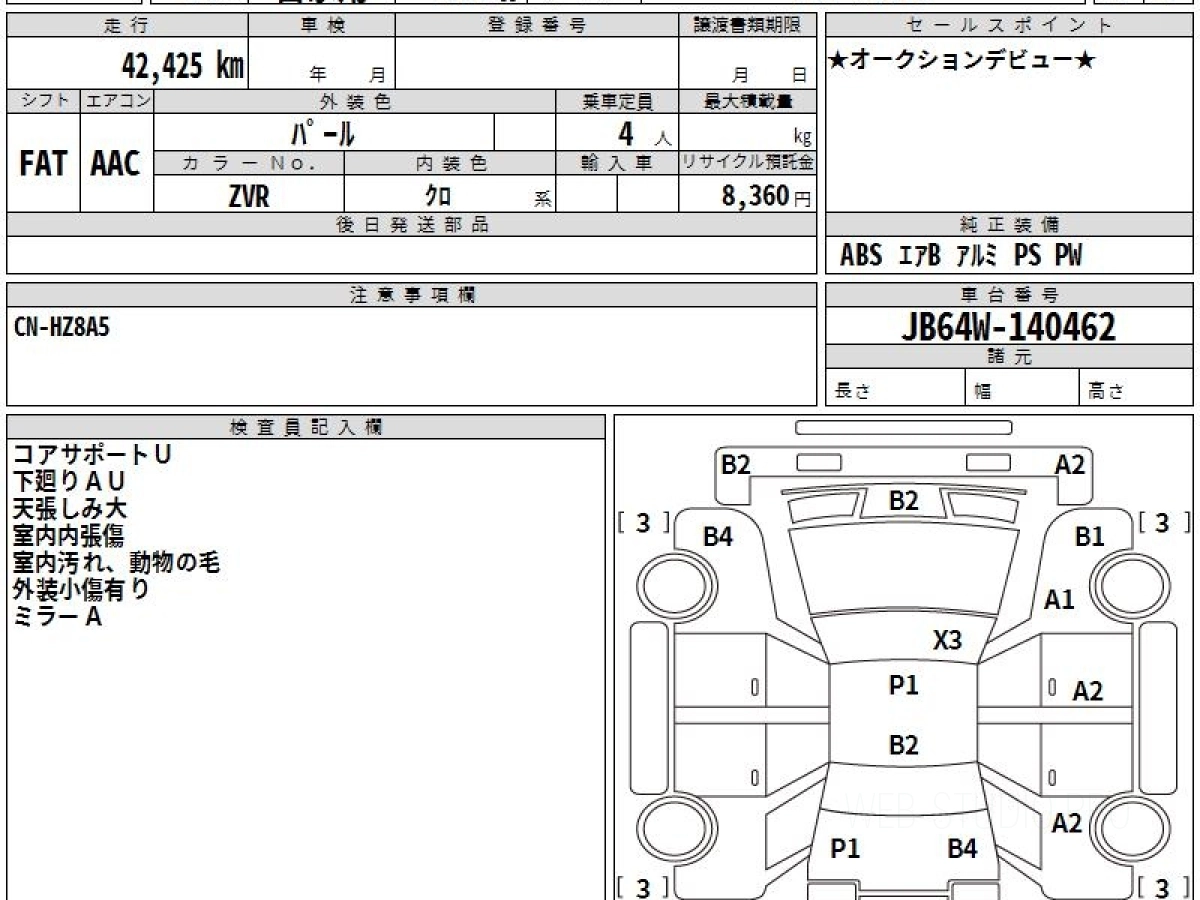The image size is (1200, 900).
Task: Select the inspector note 室内内張傷
Action: (68, 536)
